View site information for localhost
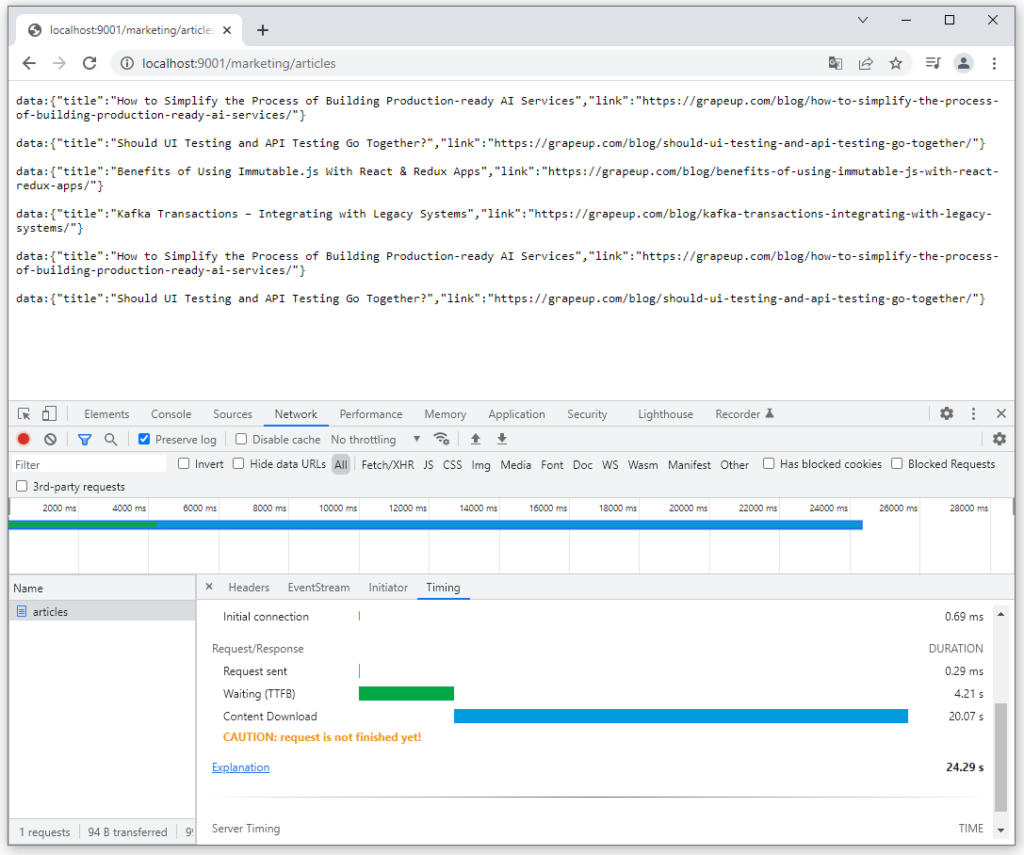The height and width of the screenshot is (855, 1024). tap(127, 63)
